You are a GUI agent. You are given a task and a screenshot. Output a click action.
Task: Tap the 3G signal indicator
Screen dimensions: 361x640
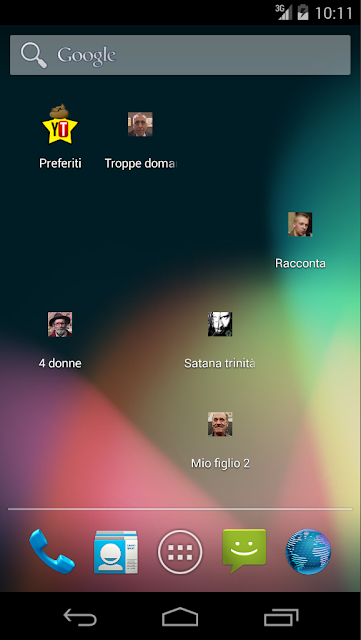[x=283, y=12]
